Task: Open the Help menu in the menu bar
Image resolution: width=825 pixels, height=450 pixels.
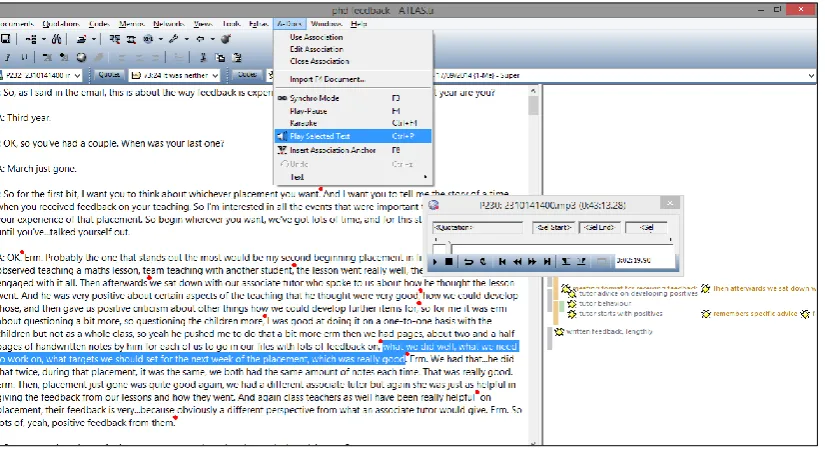Action: tap(359, 24)
